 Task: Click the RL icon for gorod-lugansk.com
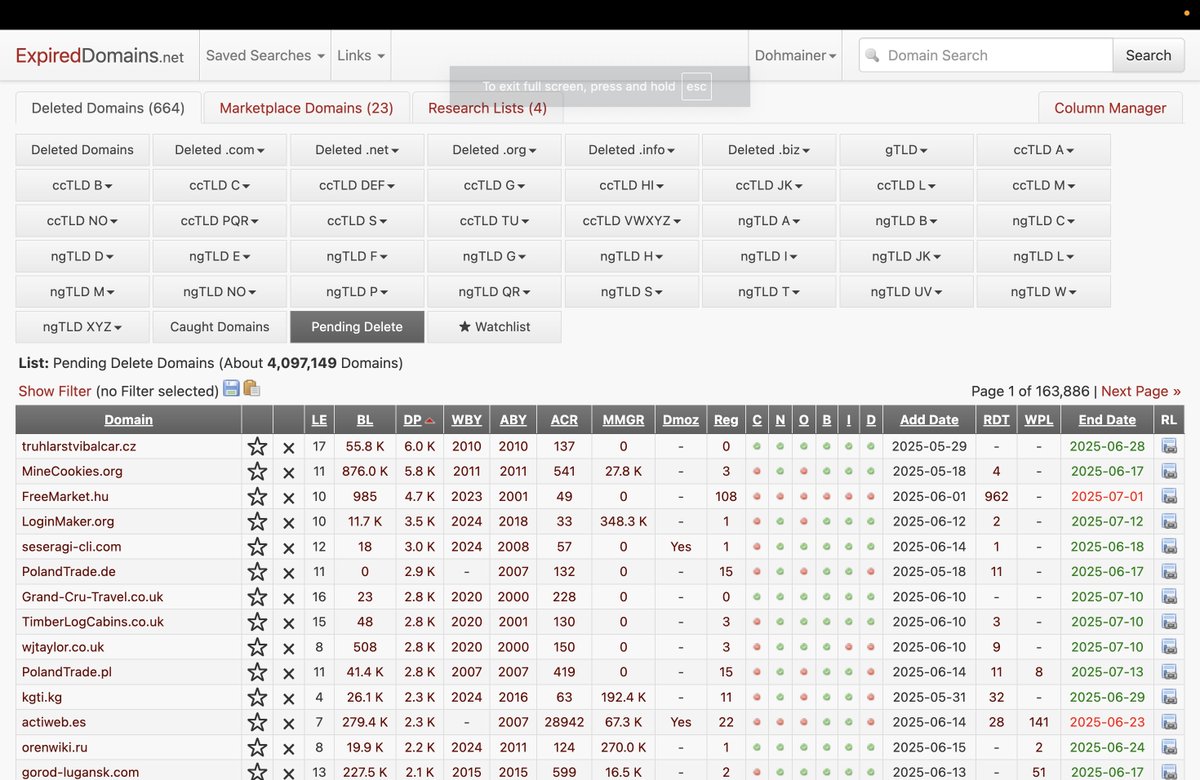tap(1168, 772)
